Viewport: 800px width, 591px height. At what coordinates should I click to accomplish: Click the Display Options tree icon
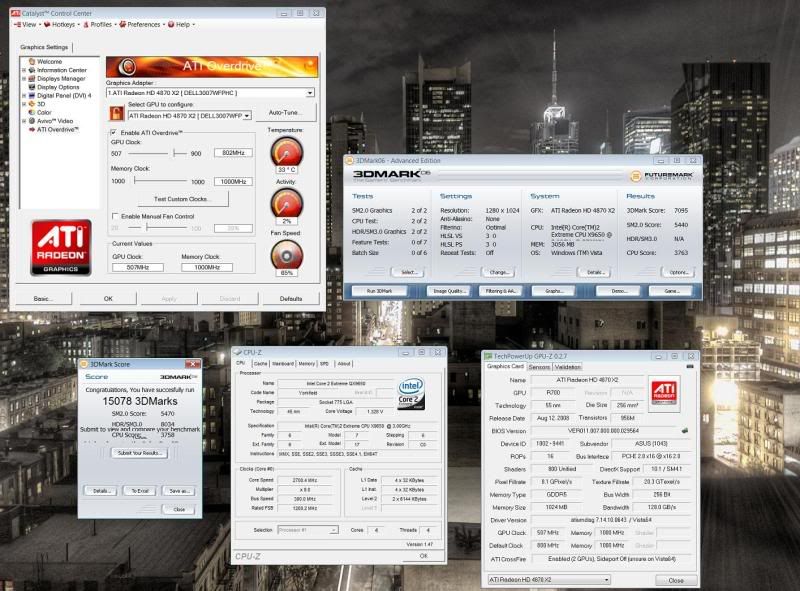pyautogui.click(x=32, y=87)
